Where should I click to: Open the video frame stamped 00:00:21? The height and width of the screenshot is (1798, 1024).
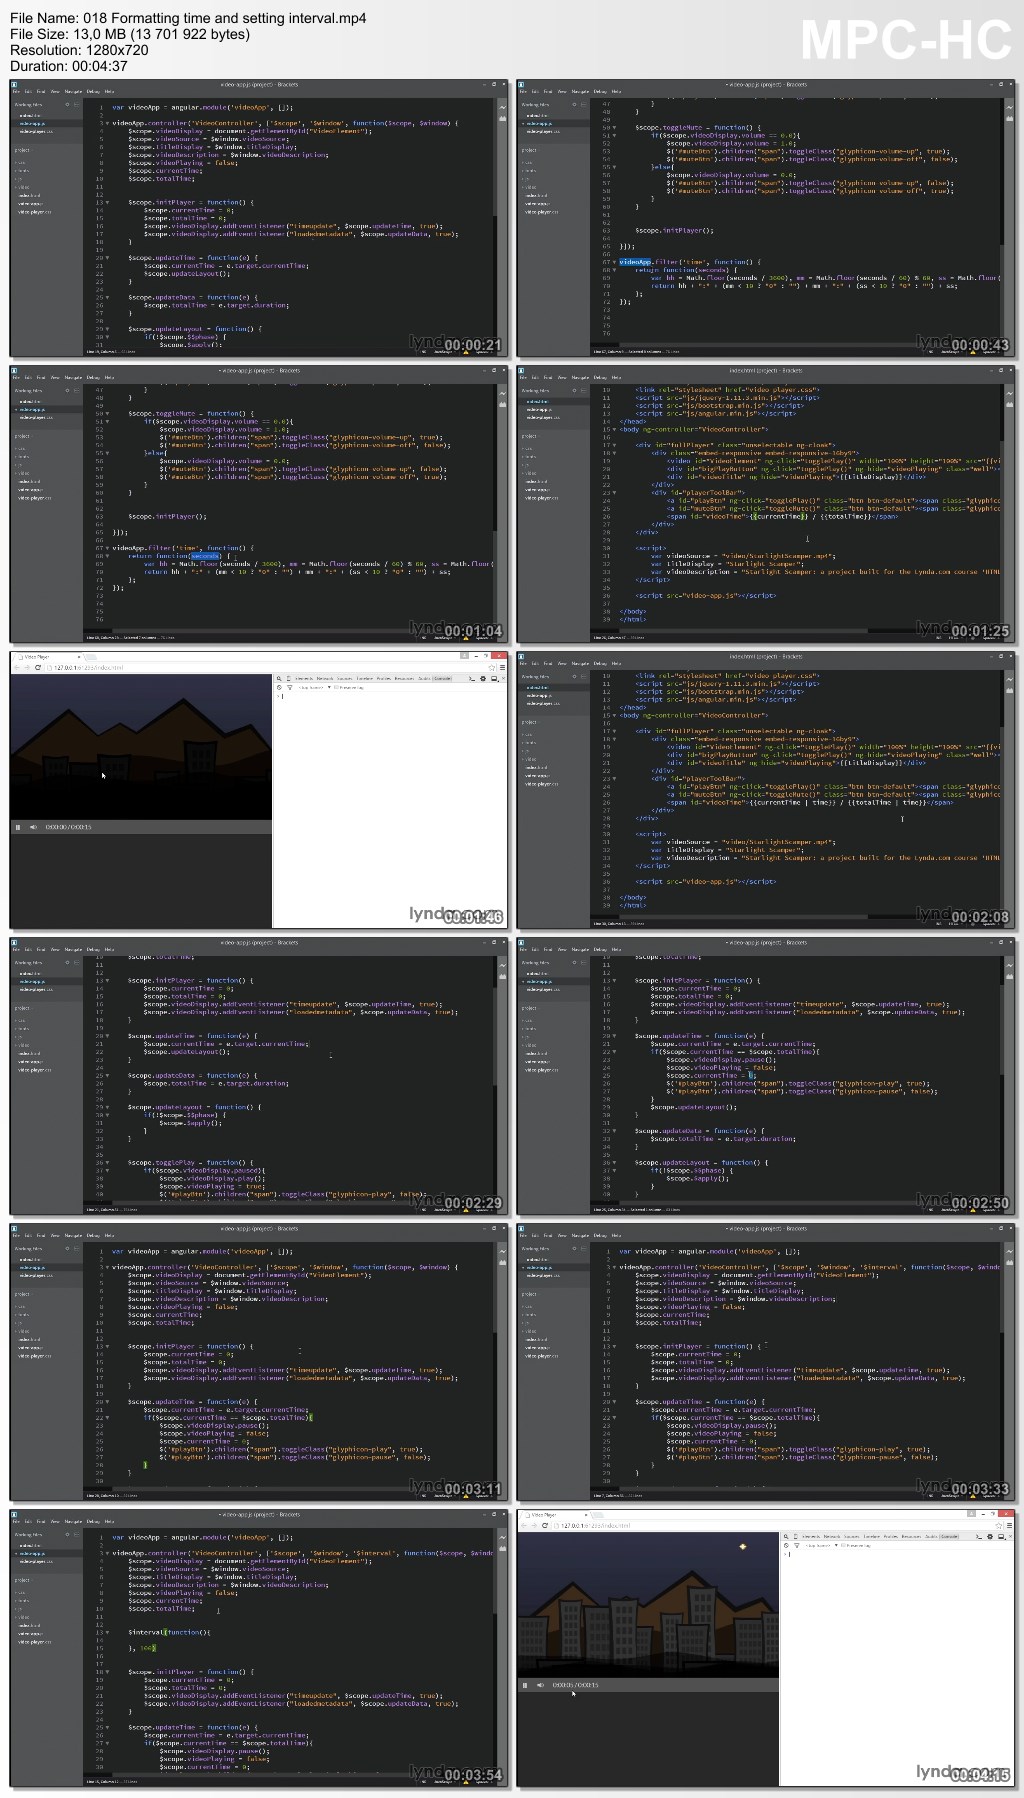(x=260, y=218)
